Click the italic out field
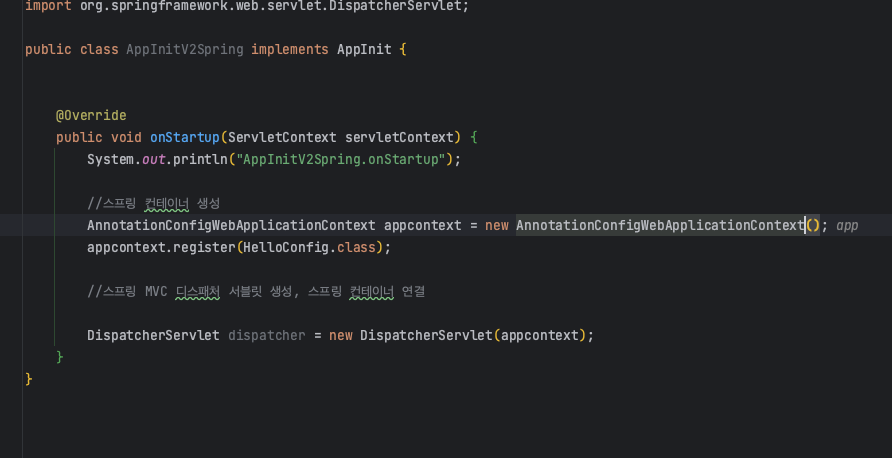Image resolution: width=892 pixels, height=458 pixels. [x=154, y=159]
